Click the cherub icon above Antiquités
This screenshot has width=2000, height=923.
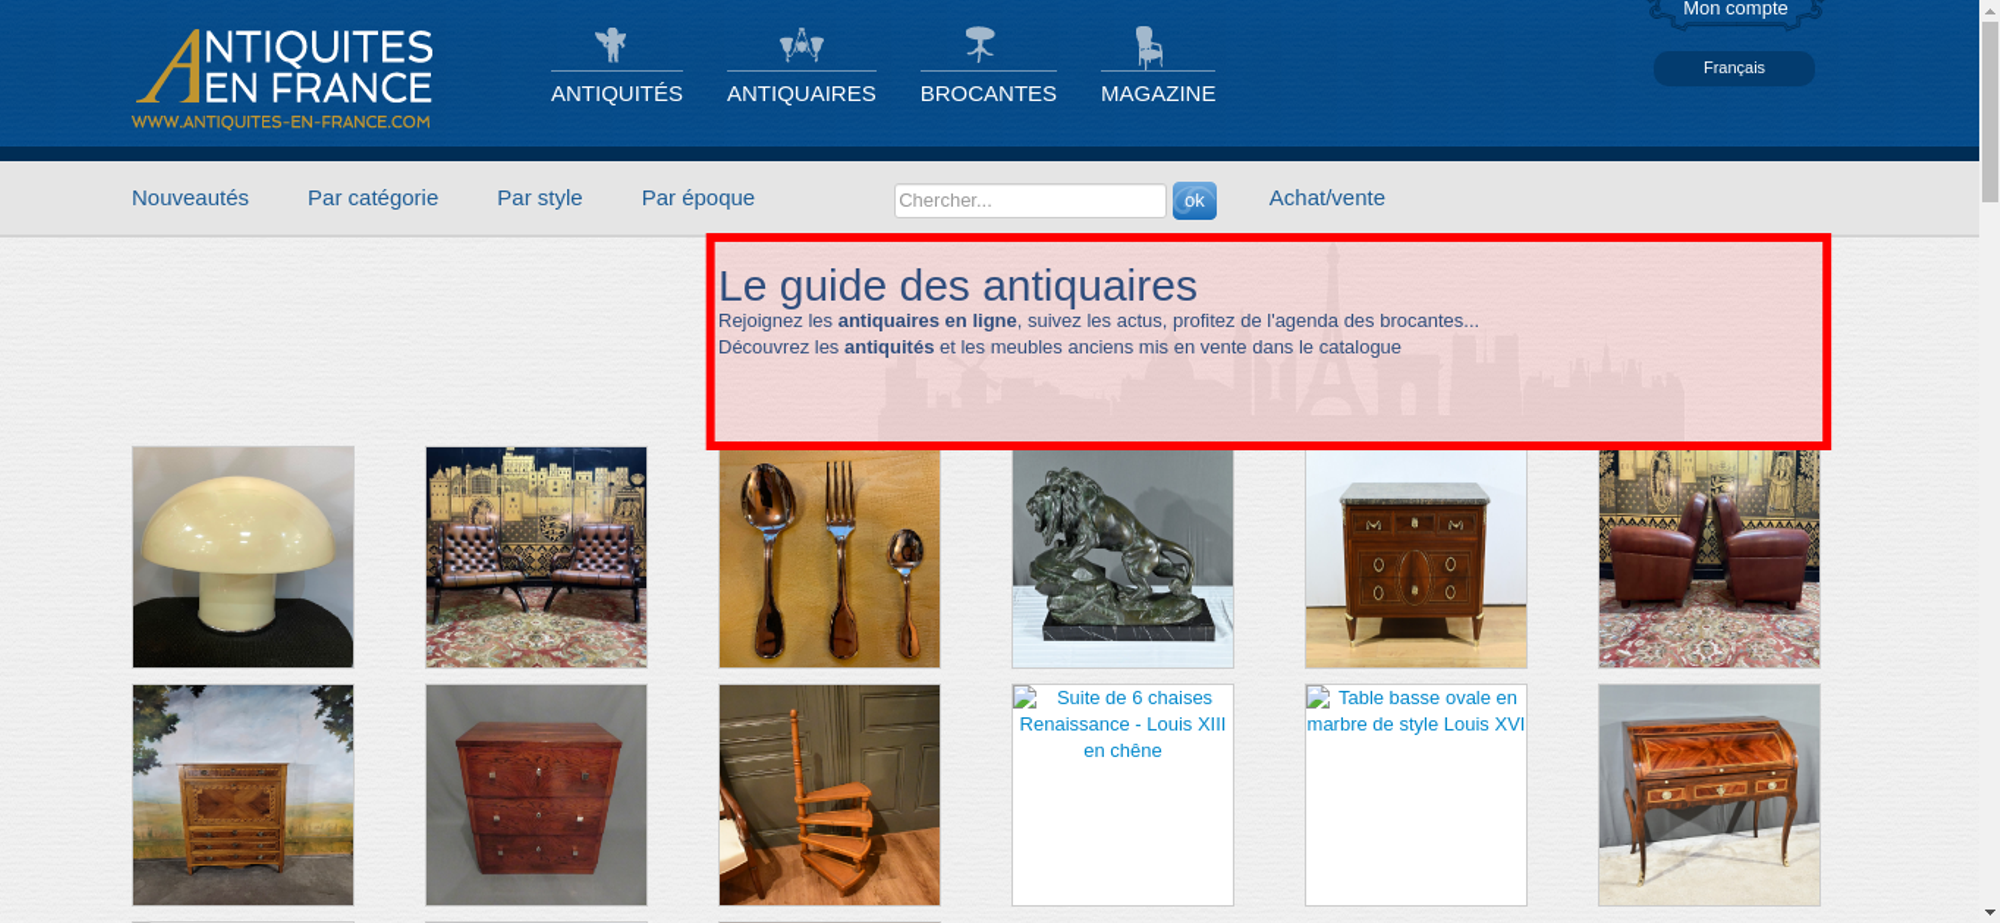tap(611, 45)
